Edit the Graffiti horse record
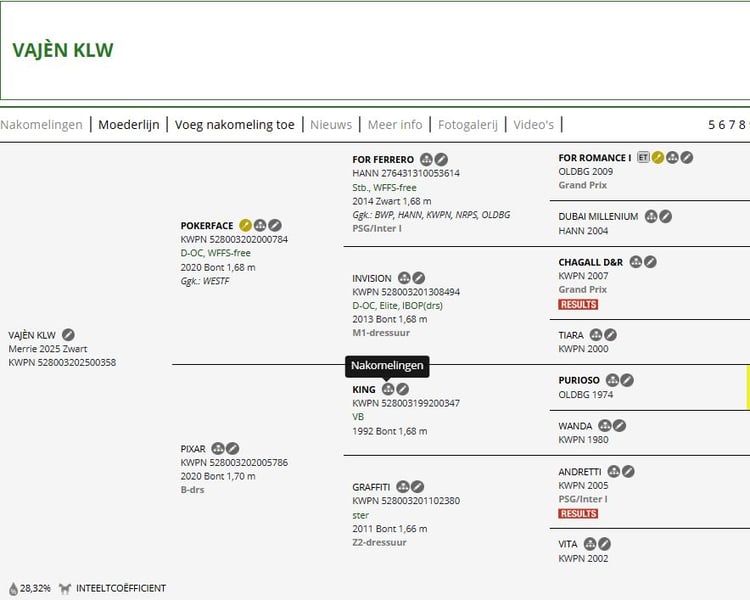Image resolution: width=750 pixels, height=600 pixels. 417,487
